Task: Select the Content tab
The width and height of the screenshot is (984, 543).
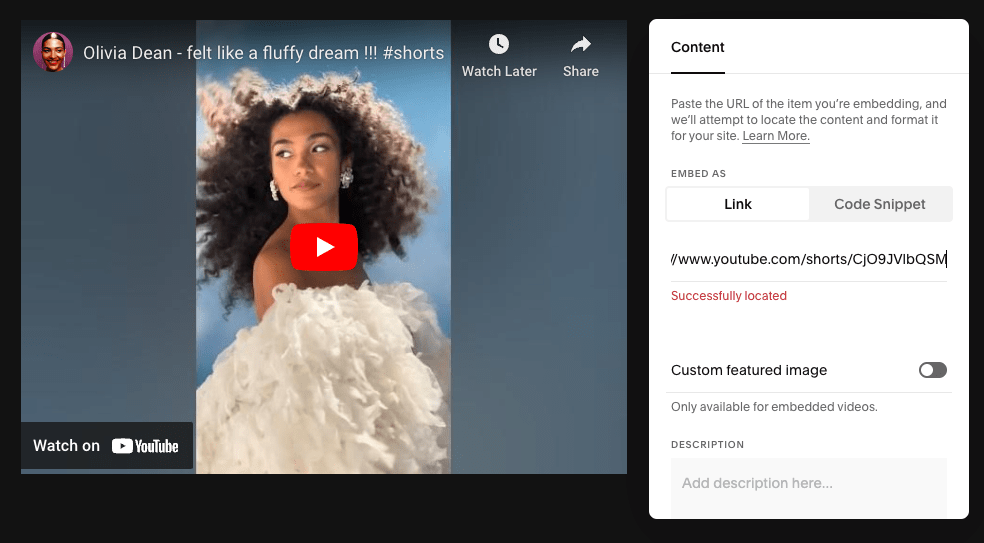Action: pyautogui.click(x=697, y=47)
